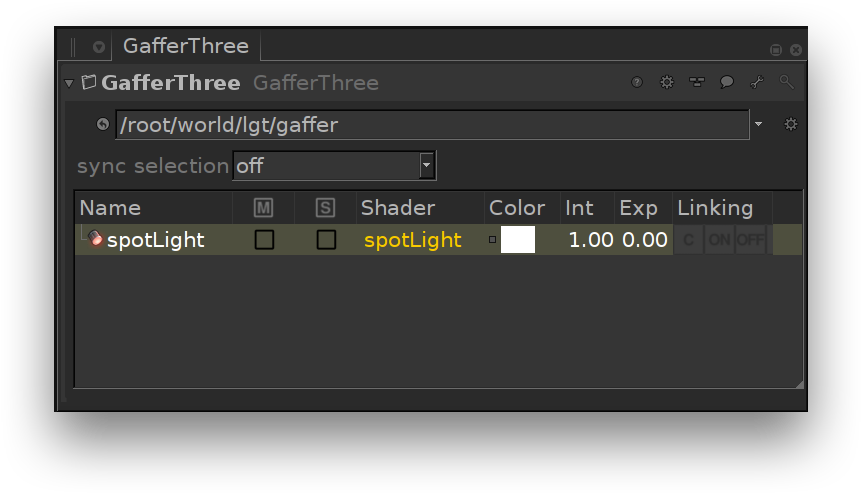Select the GafferThree tab
Image resolution: width=862 pixels, height=494 pixels.
click(x=186, y=46)
